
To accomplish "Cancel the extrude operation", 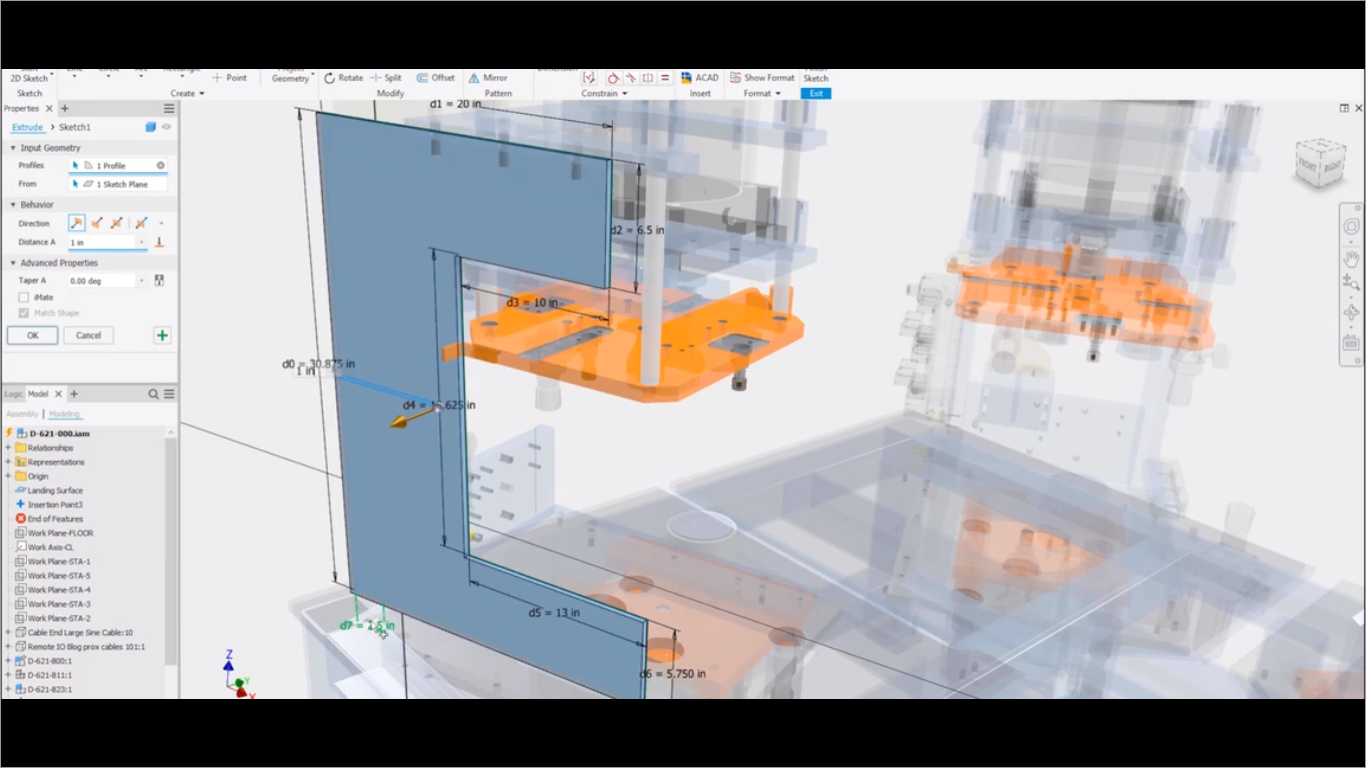I will pos(88,335).
